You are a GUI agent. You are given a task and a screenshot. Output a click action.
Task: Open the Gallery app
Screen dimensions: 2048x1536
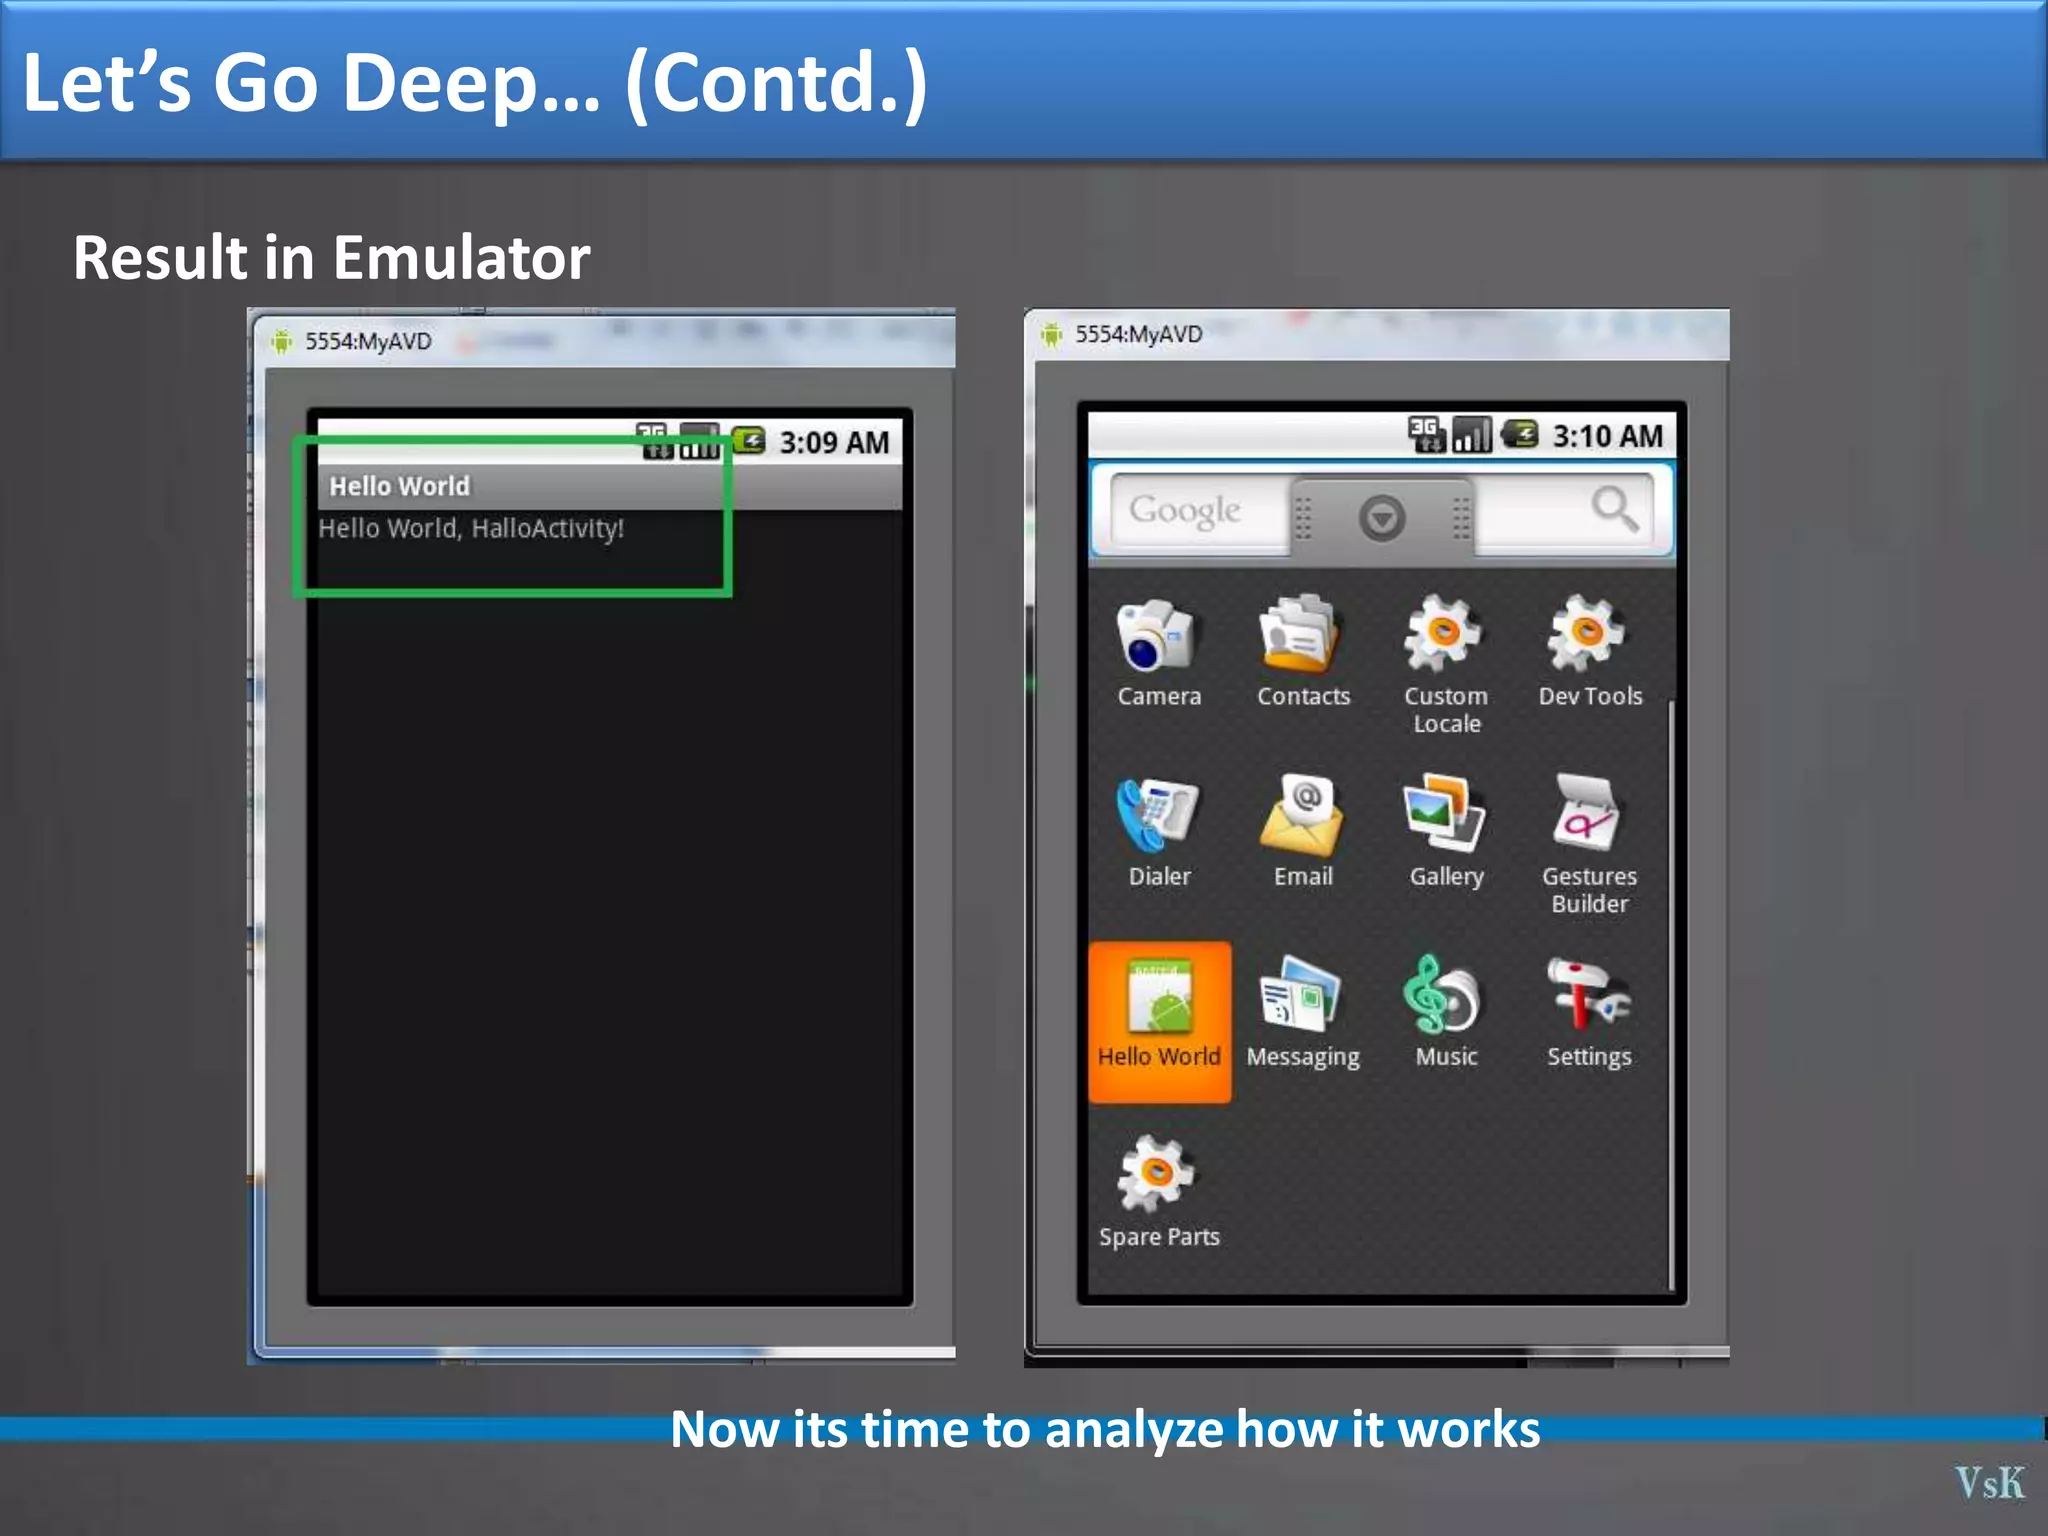1445,832
